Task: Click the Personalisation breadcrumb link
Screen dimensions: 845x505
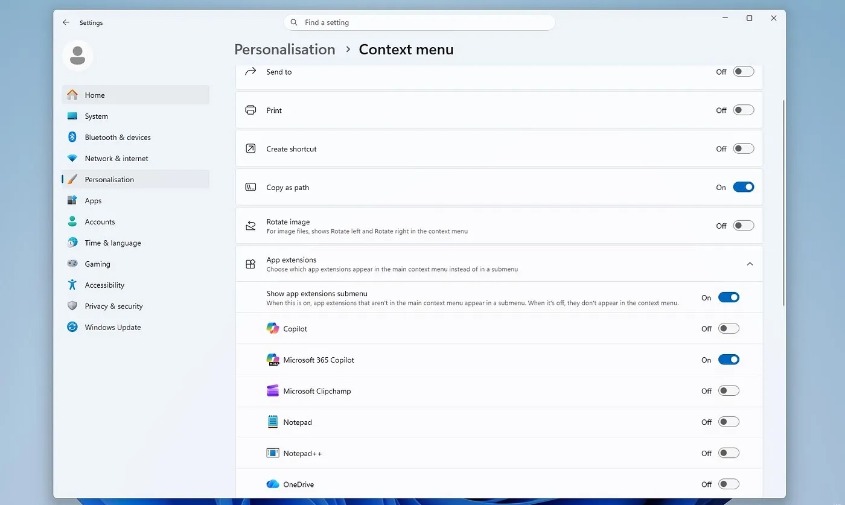Action: pos(285,49)
